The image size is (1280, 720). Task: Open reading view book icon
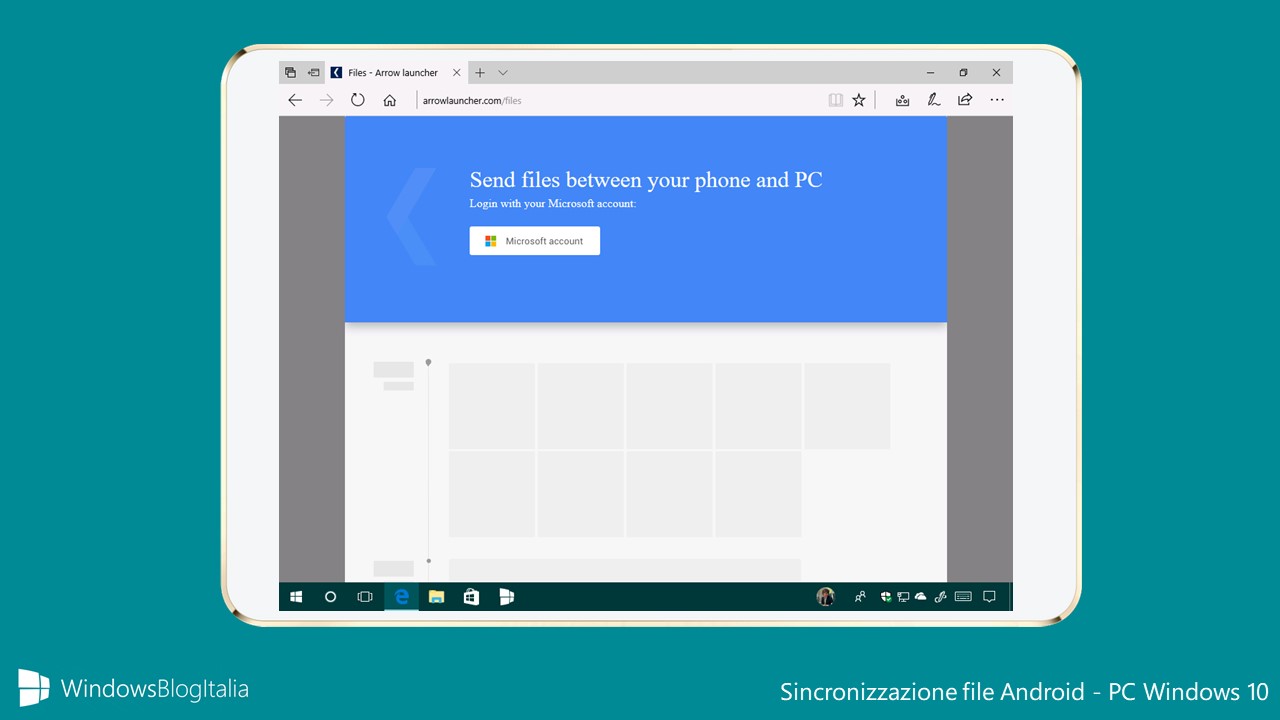pos(836,100)
